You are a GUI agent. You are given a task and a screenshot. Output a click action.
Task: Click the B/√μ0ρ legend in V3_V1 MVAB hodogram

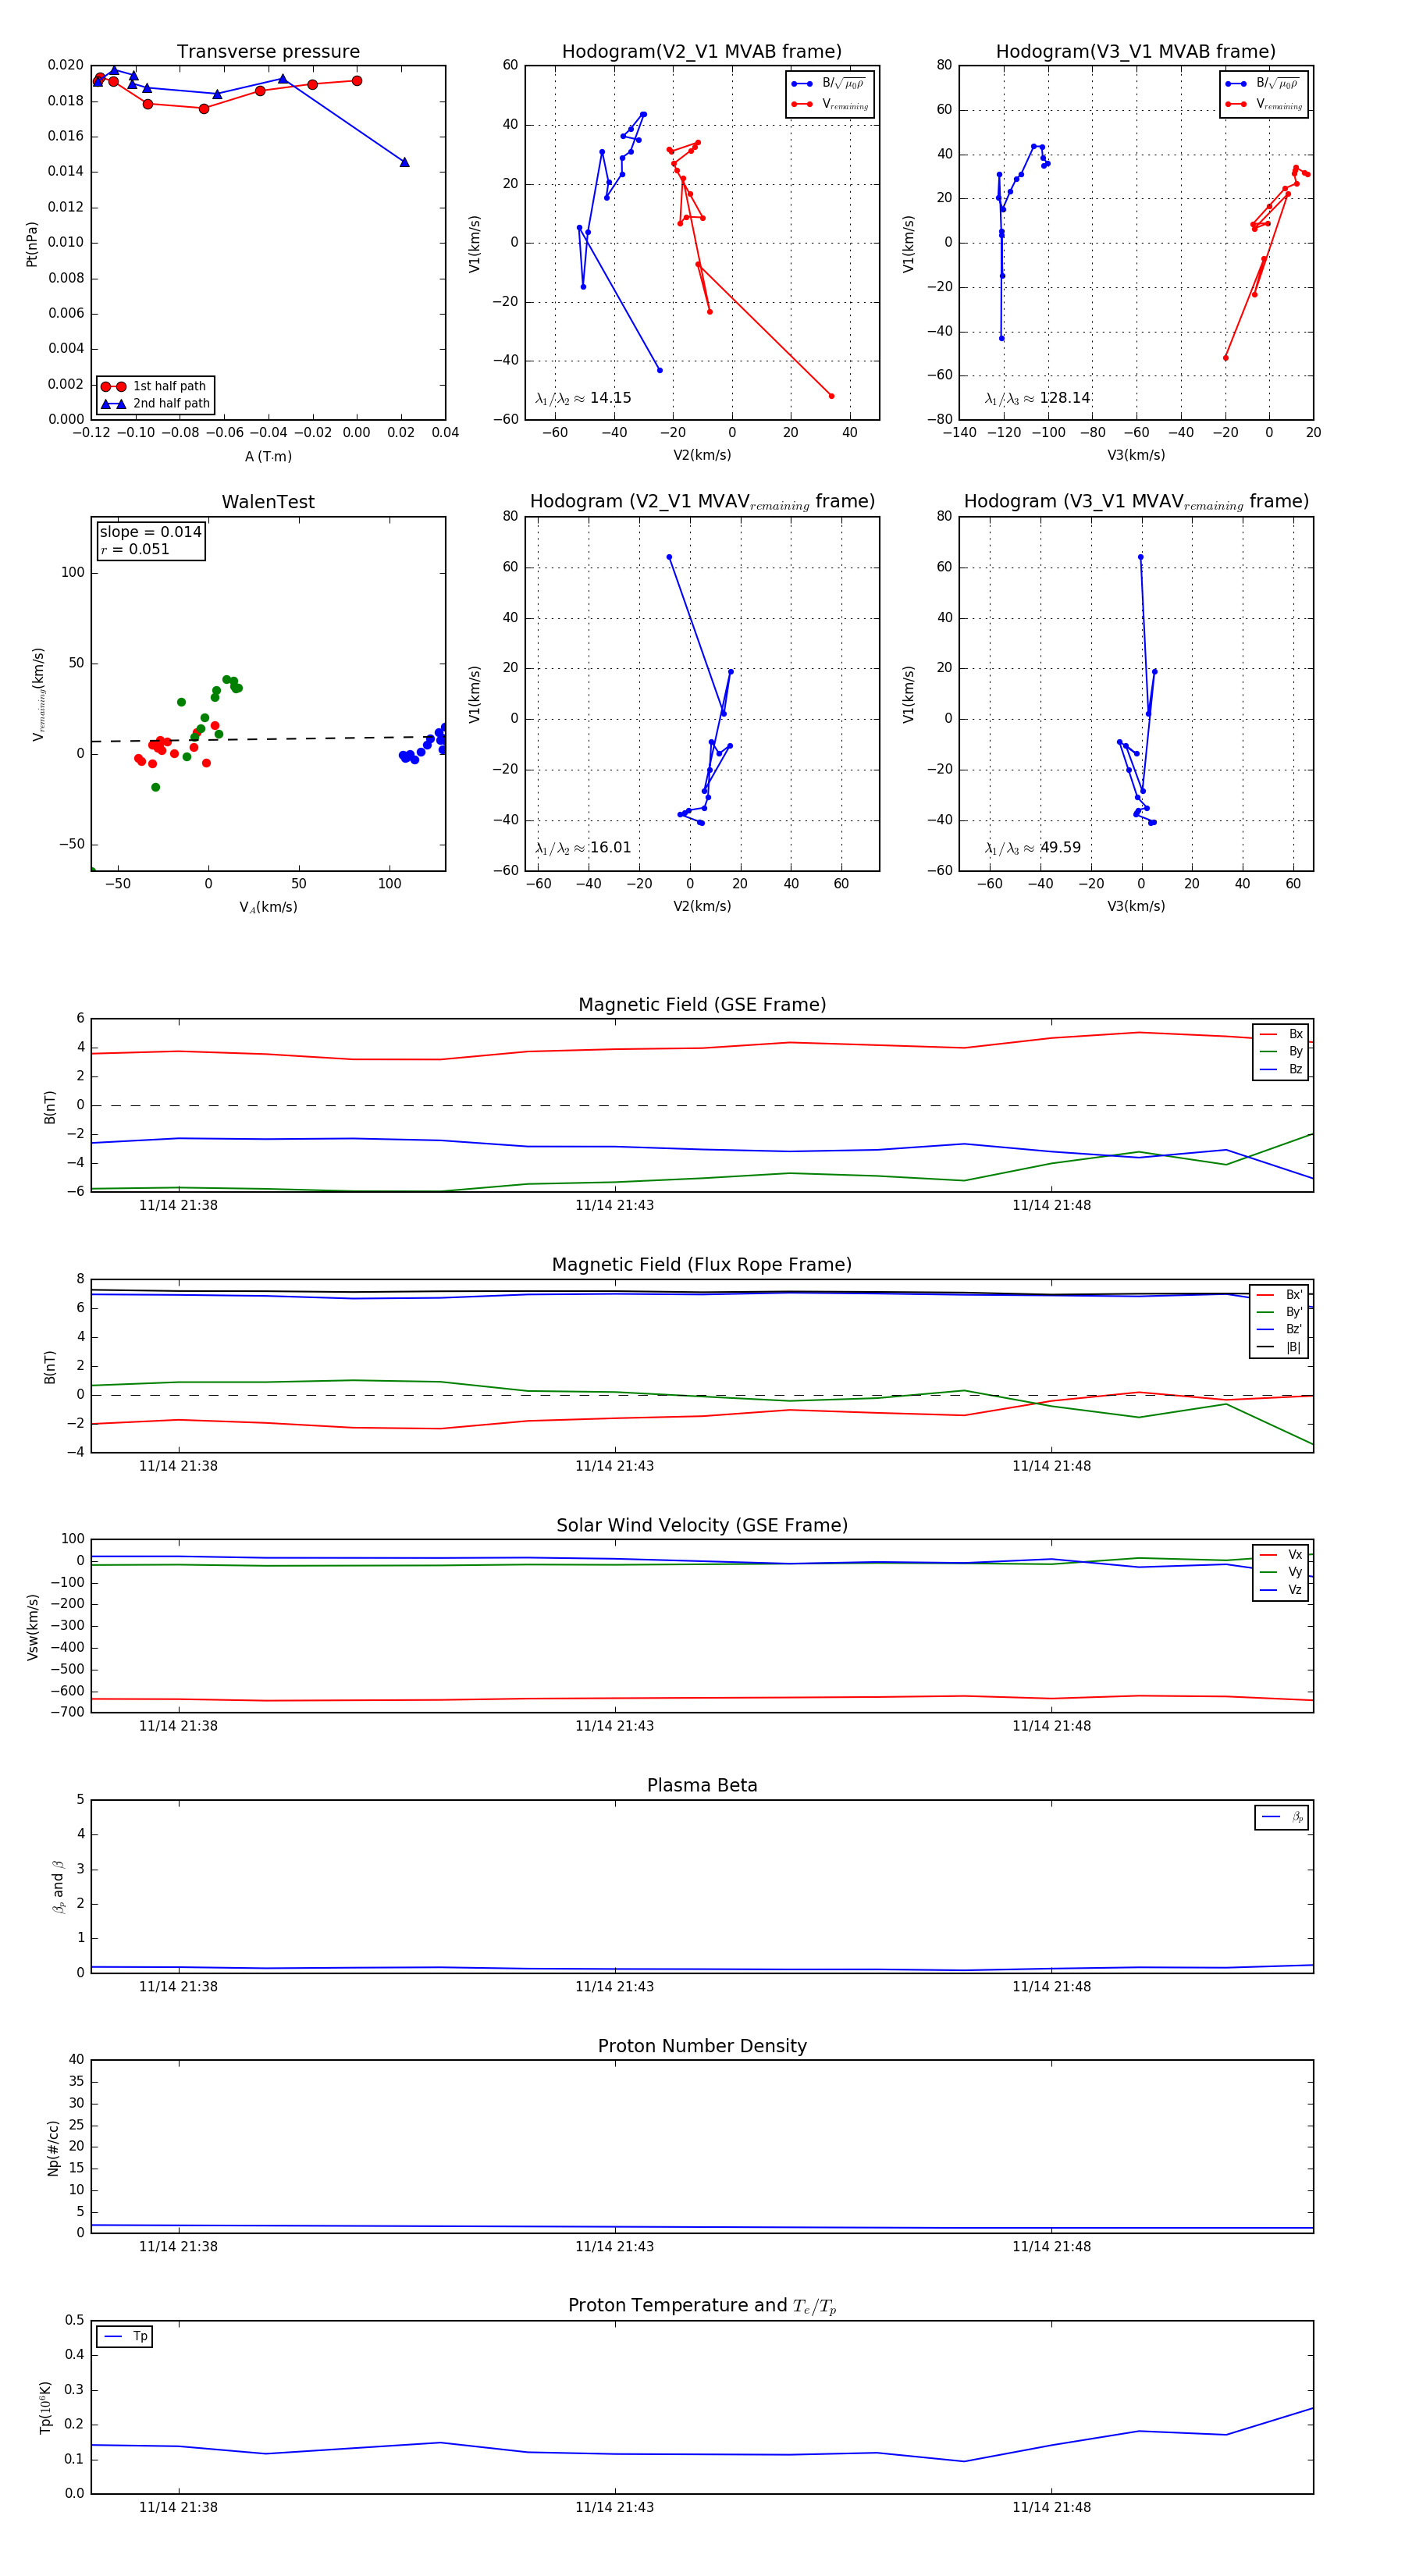click(x=1264, y=84)
